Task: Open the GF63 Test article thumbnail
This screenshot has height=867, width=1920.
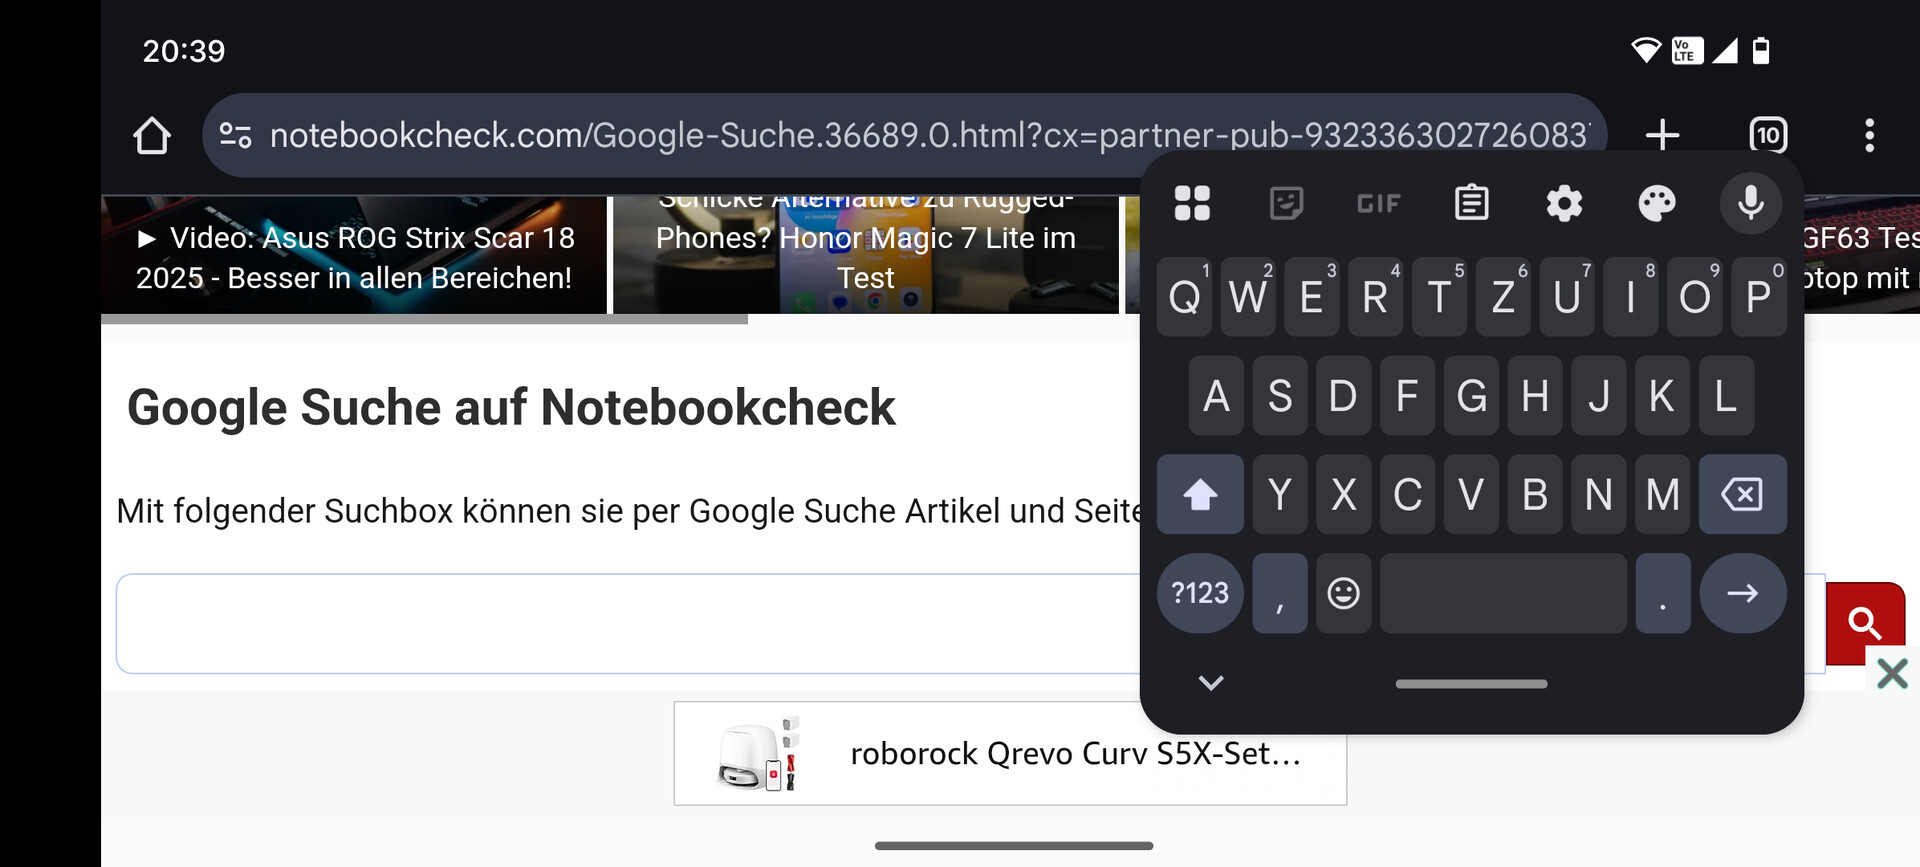Action: point(1861,255)
